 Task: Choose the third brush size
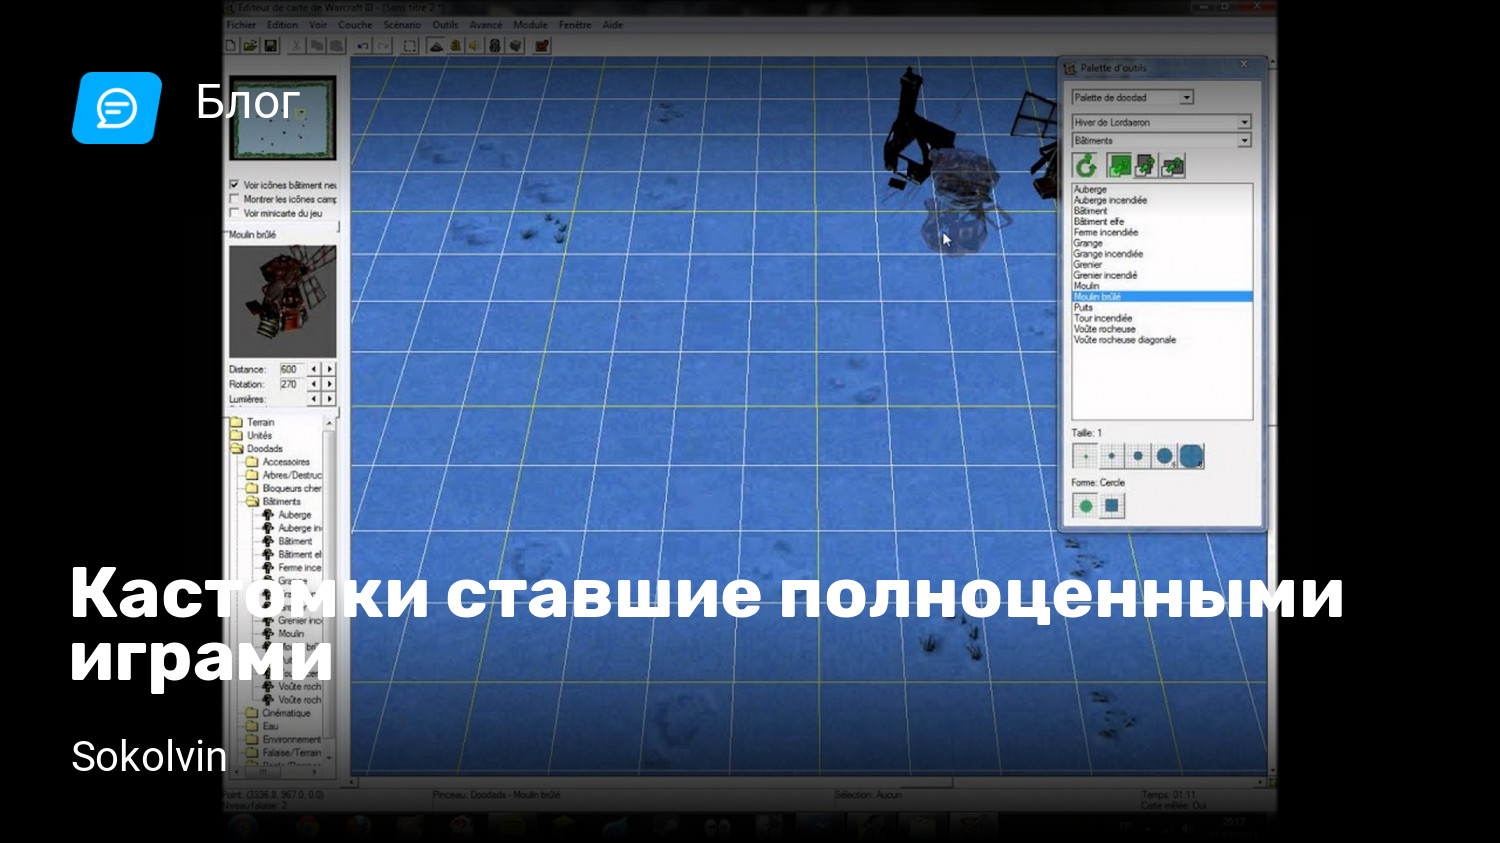coord(1138,456)
